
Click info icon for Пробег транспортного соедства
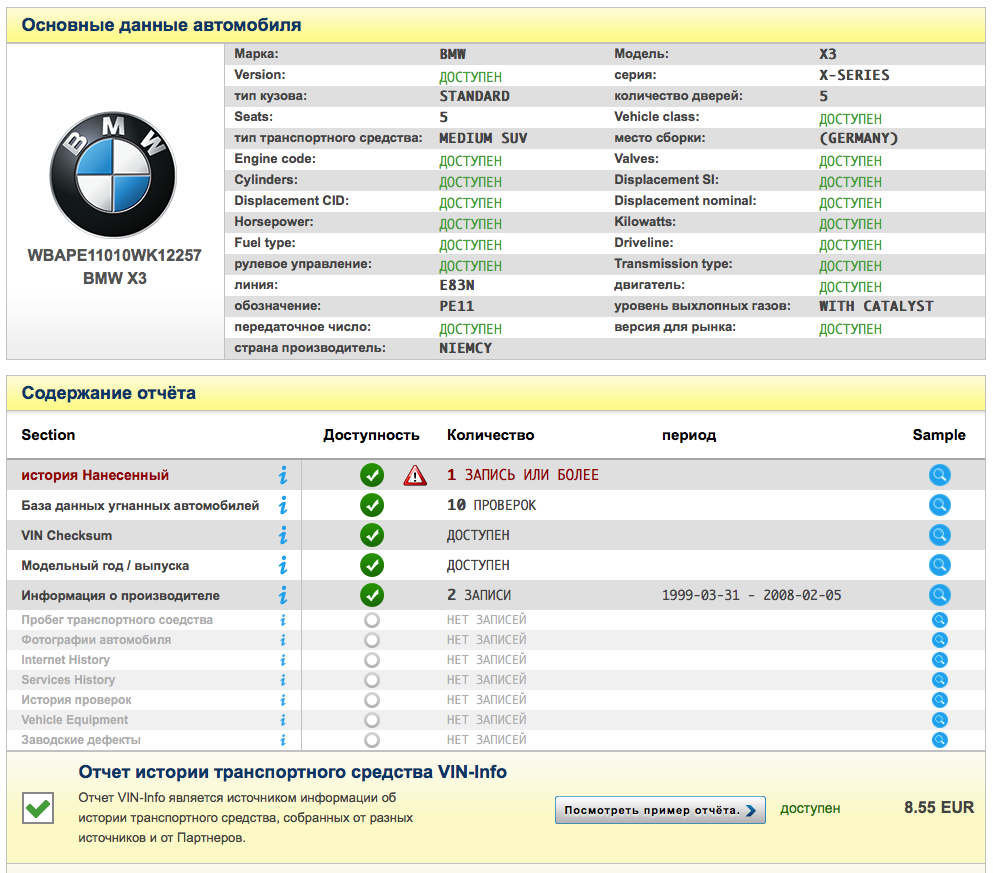tap(282, 620)
